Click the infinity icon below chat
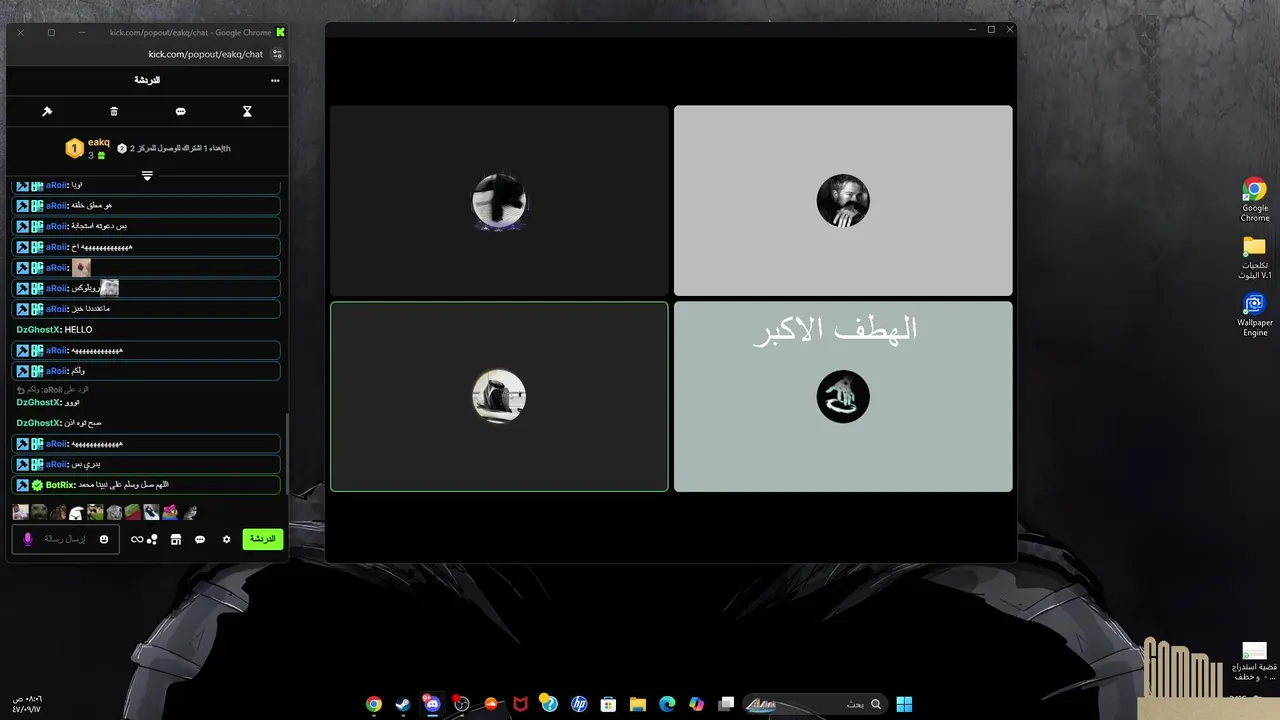Screen dimensions: 1280x720 tap(137, 539)
